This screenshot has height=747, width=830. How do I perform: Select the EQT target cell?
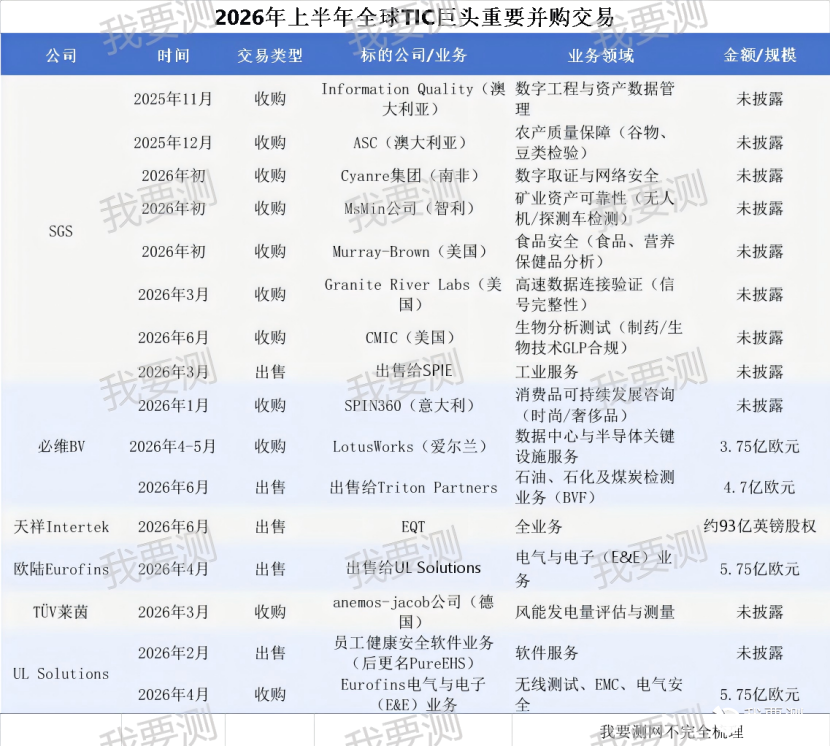(413, 527)
